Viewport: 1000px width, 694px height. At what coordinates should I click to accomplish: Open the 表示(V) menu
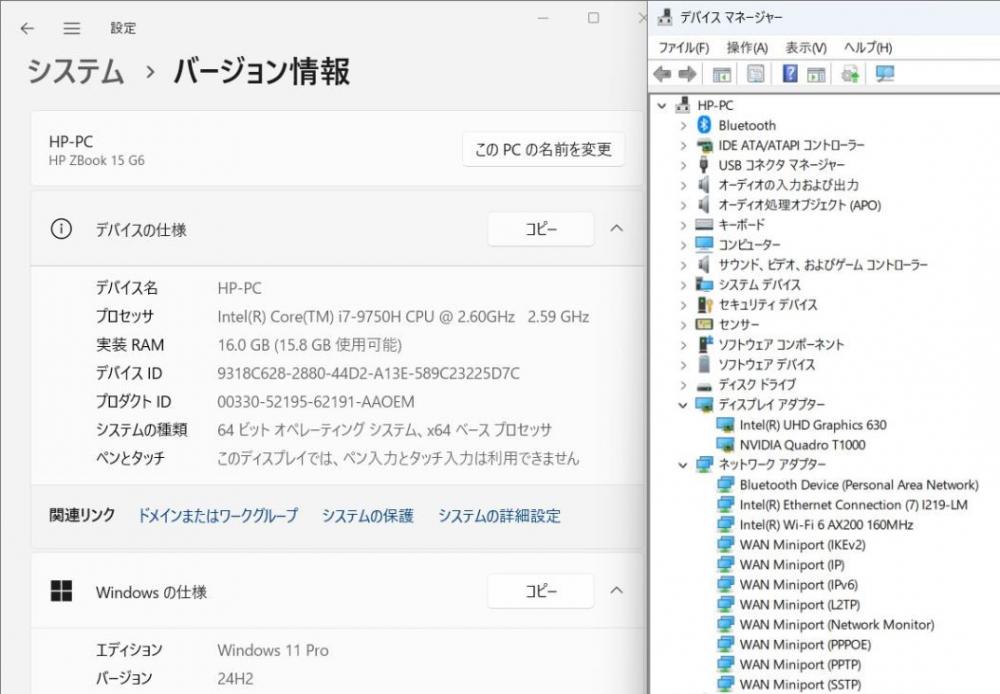(805, 47)
